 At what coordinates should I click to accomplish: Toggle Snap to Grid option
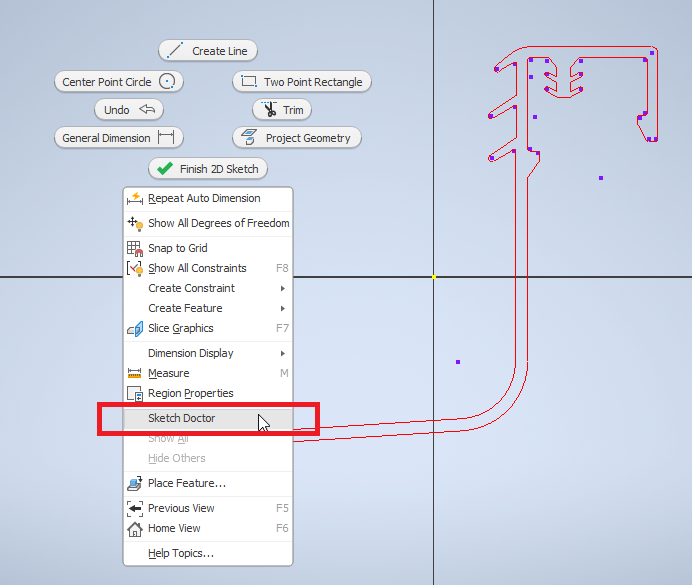(x=208, y=248)
